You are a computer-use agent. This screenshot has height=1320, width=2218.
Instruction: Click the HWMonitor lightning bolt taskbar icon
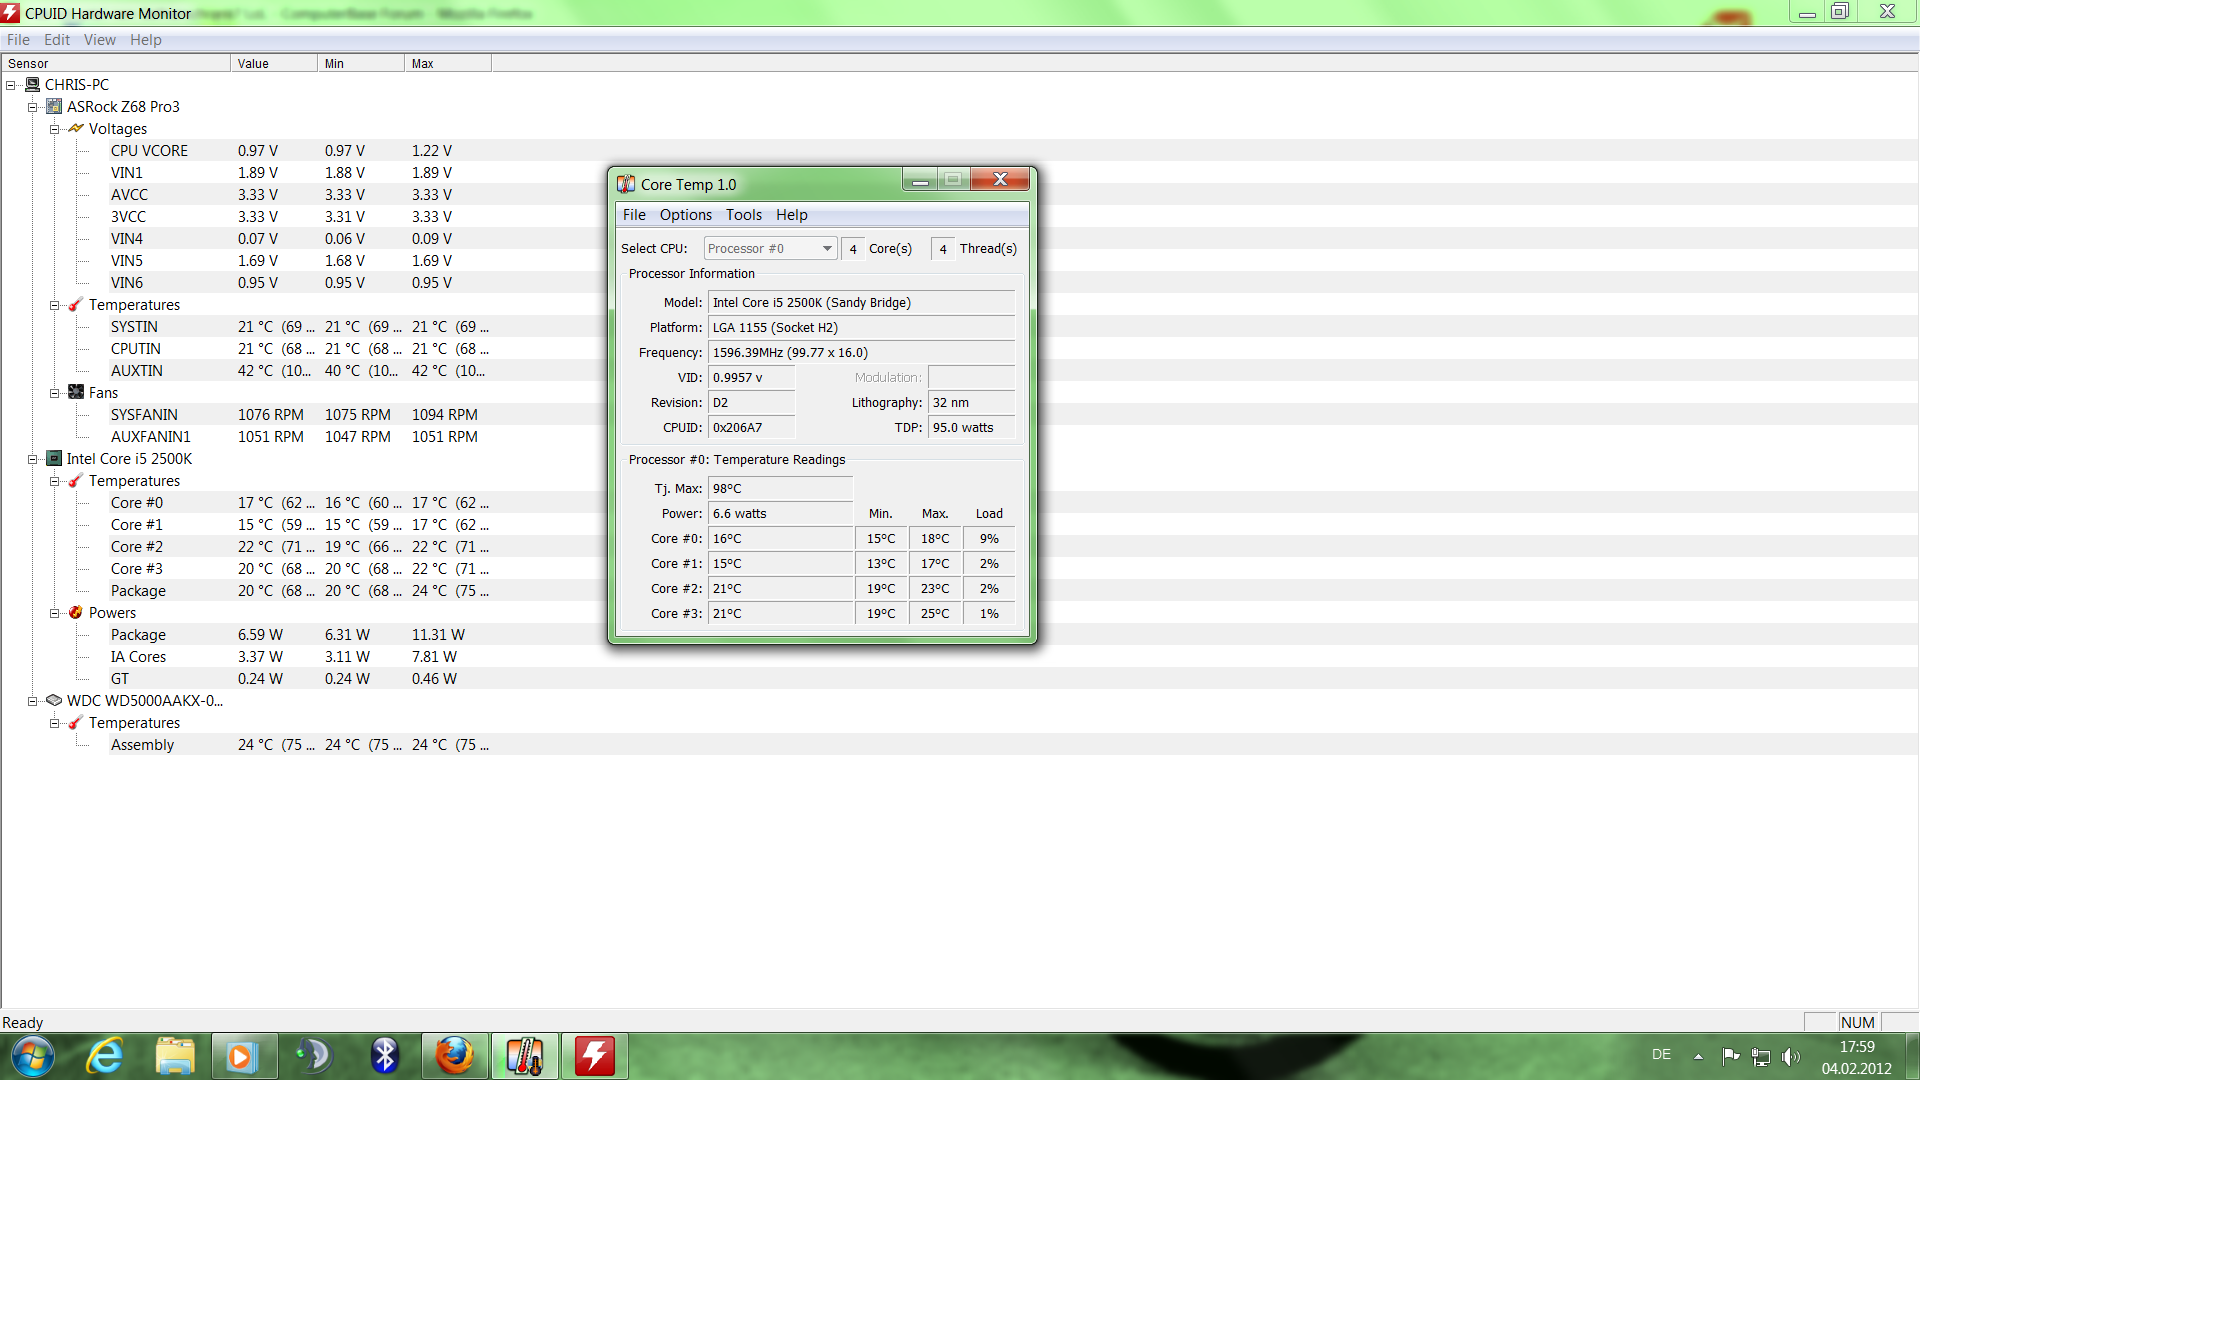[x=595, y=1056]
